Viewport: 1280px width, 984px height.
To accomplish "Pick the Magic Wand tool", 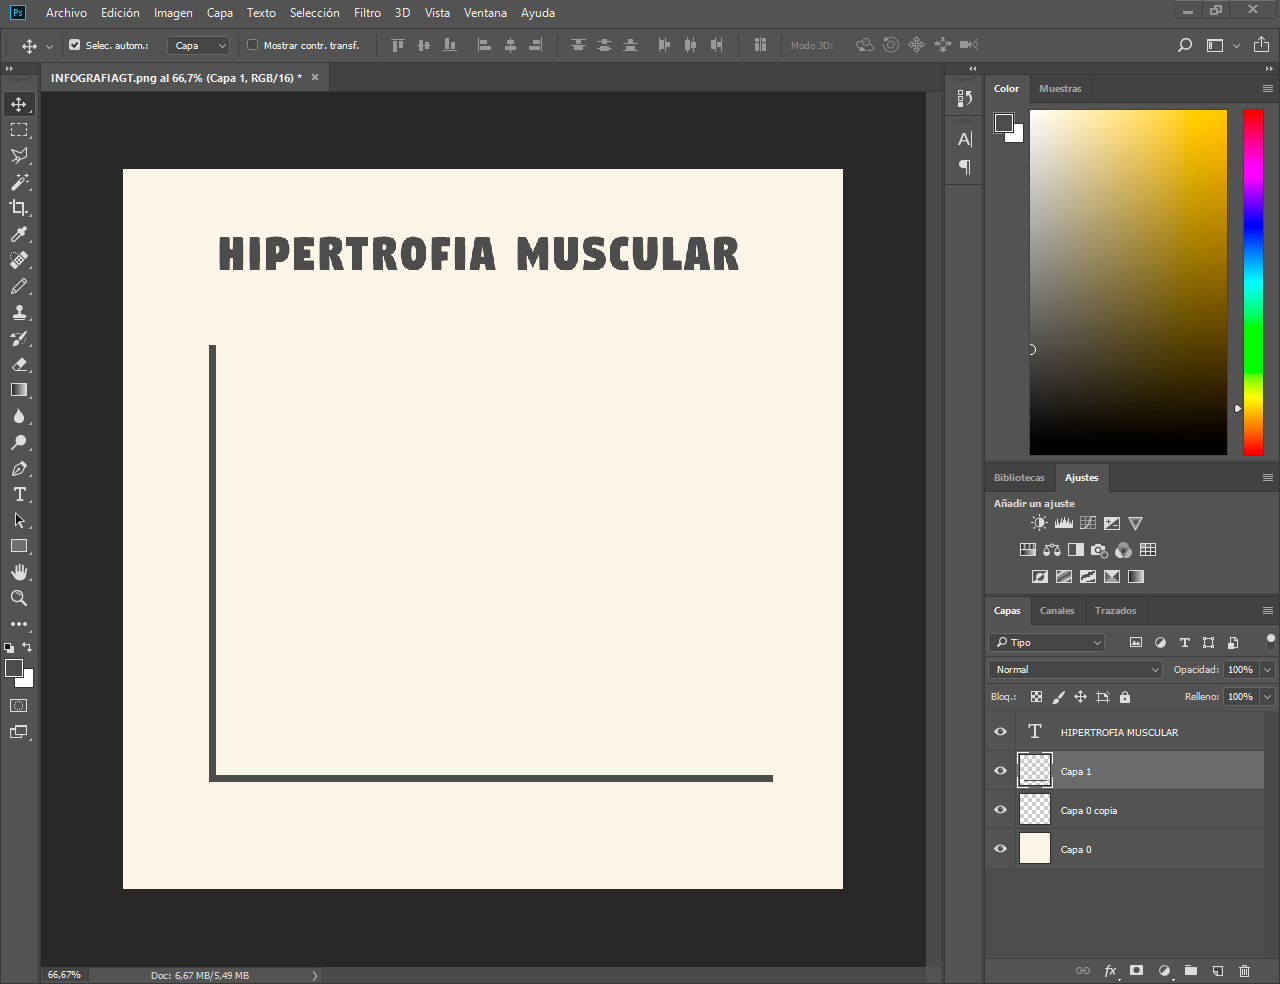I will (x=19, y=182).
